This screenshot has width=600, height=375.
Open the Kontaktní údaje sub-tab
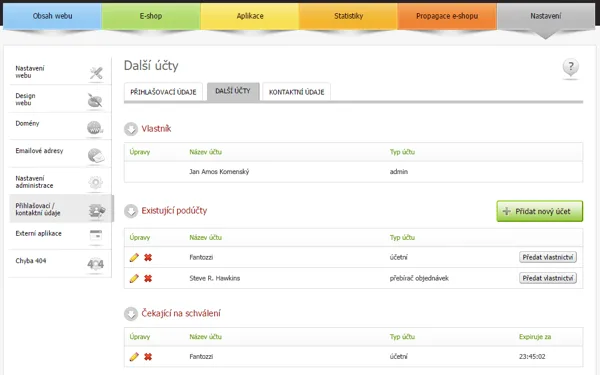[x=297, y=92]
